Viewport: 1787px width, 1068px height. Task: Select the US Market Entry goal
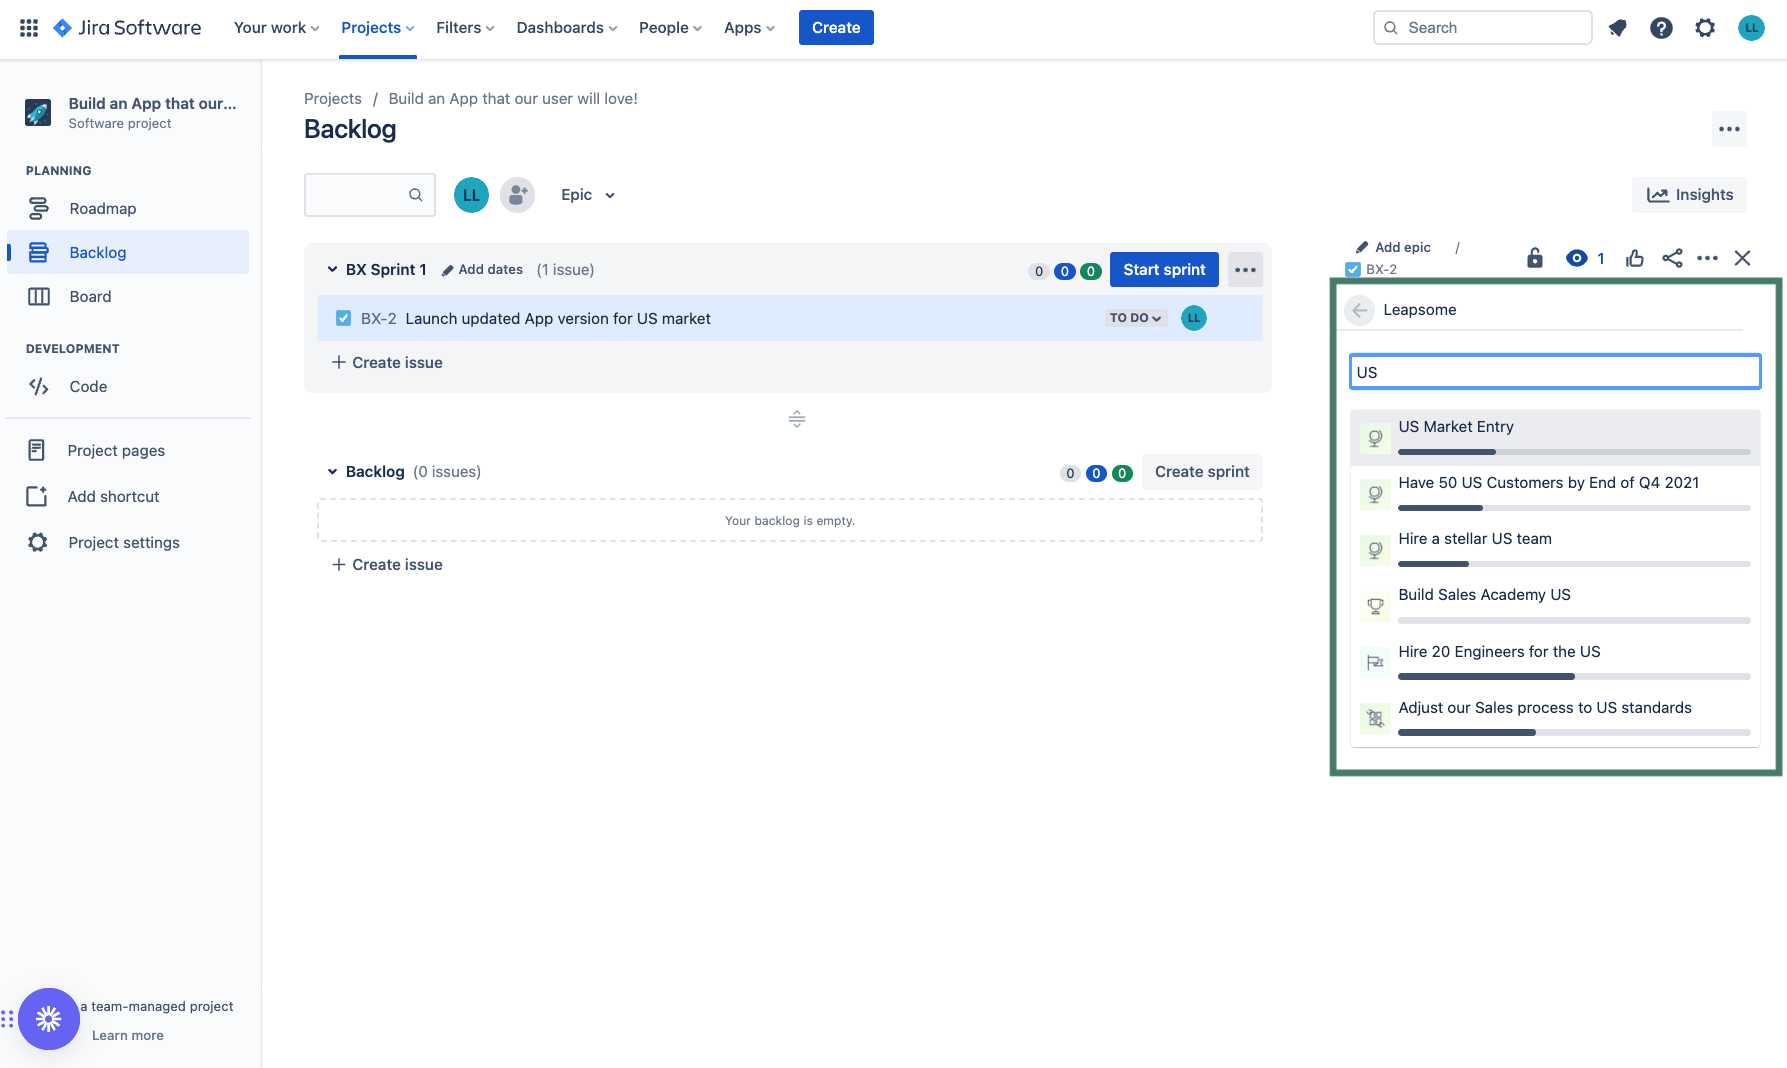coord(1555,437)
